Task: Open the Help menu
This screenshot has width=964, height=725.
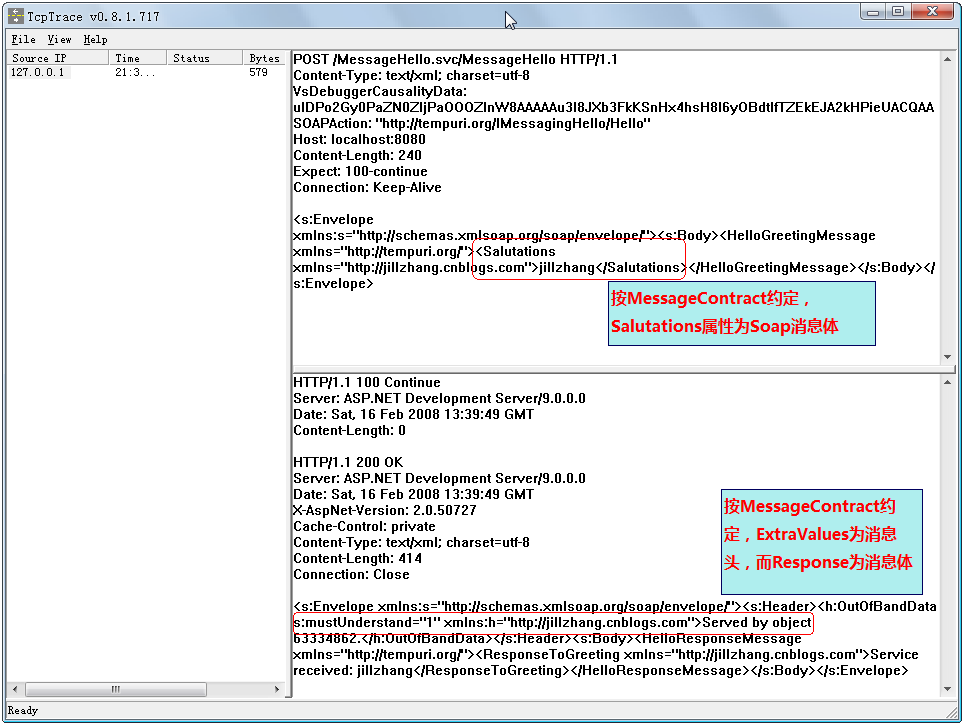Action: [95, 40]
